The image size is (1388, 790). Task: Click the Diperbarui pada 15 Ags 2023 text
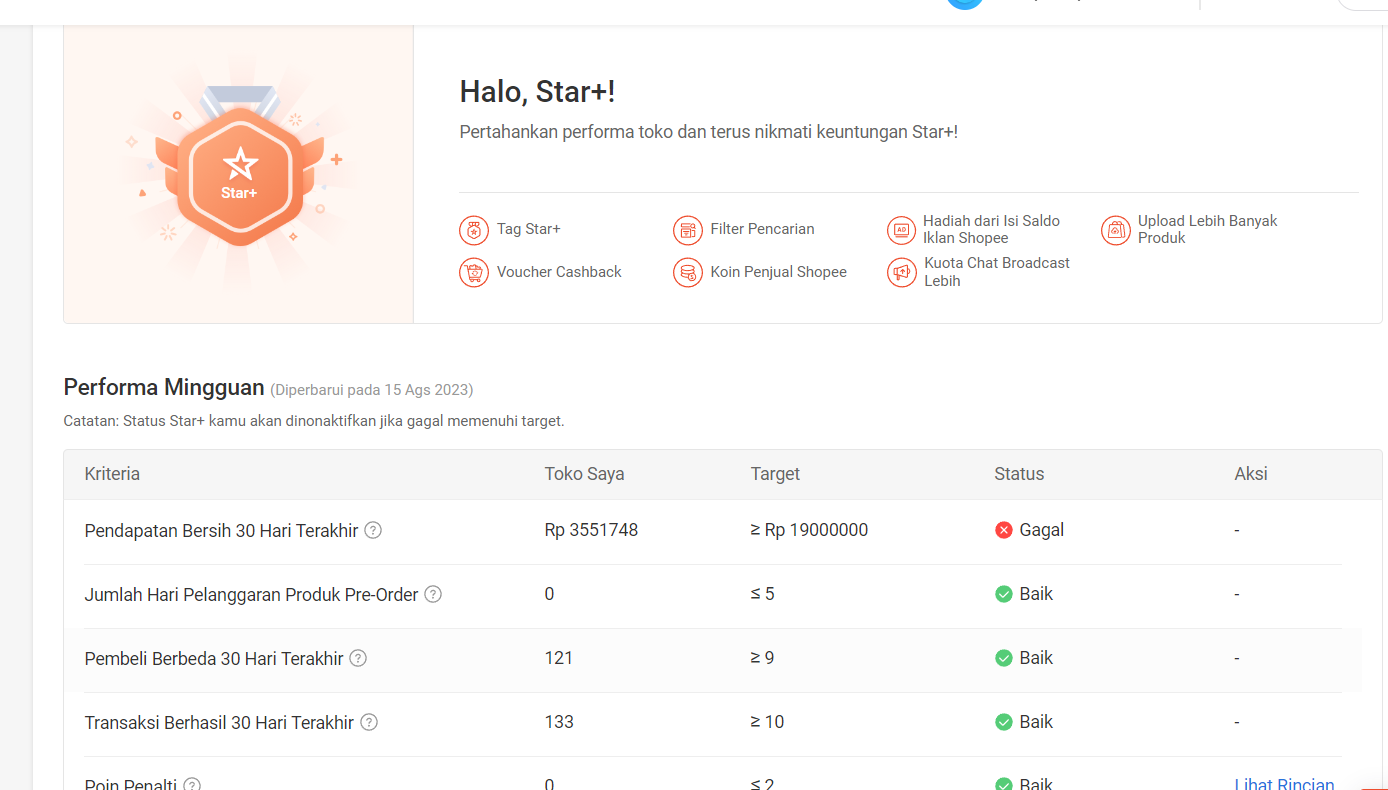point(372,390)
